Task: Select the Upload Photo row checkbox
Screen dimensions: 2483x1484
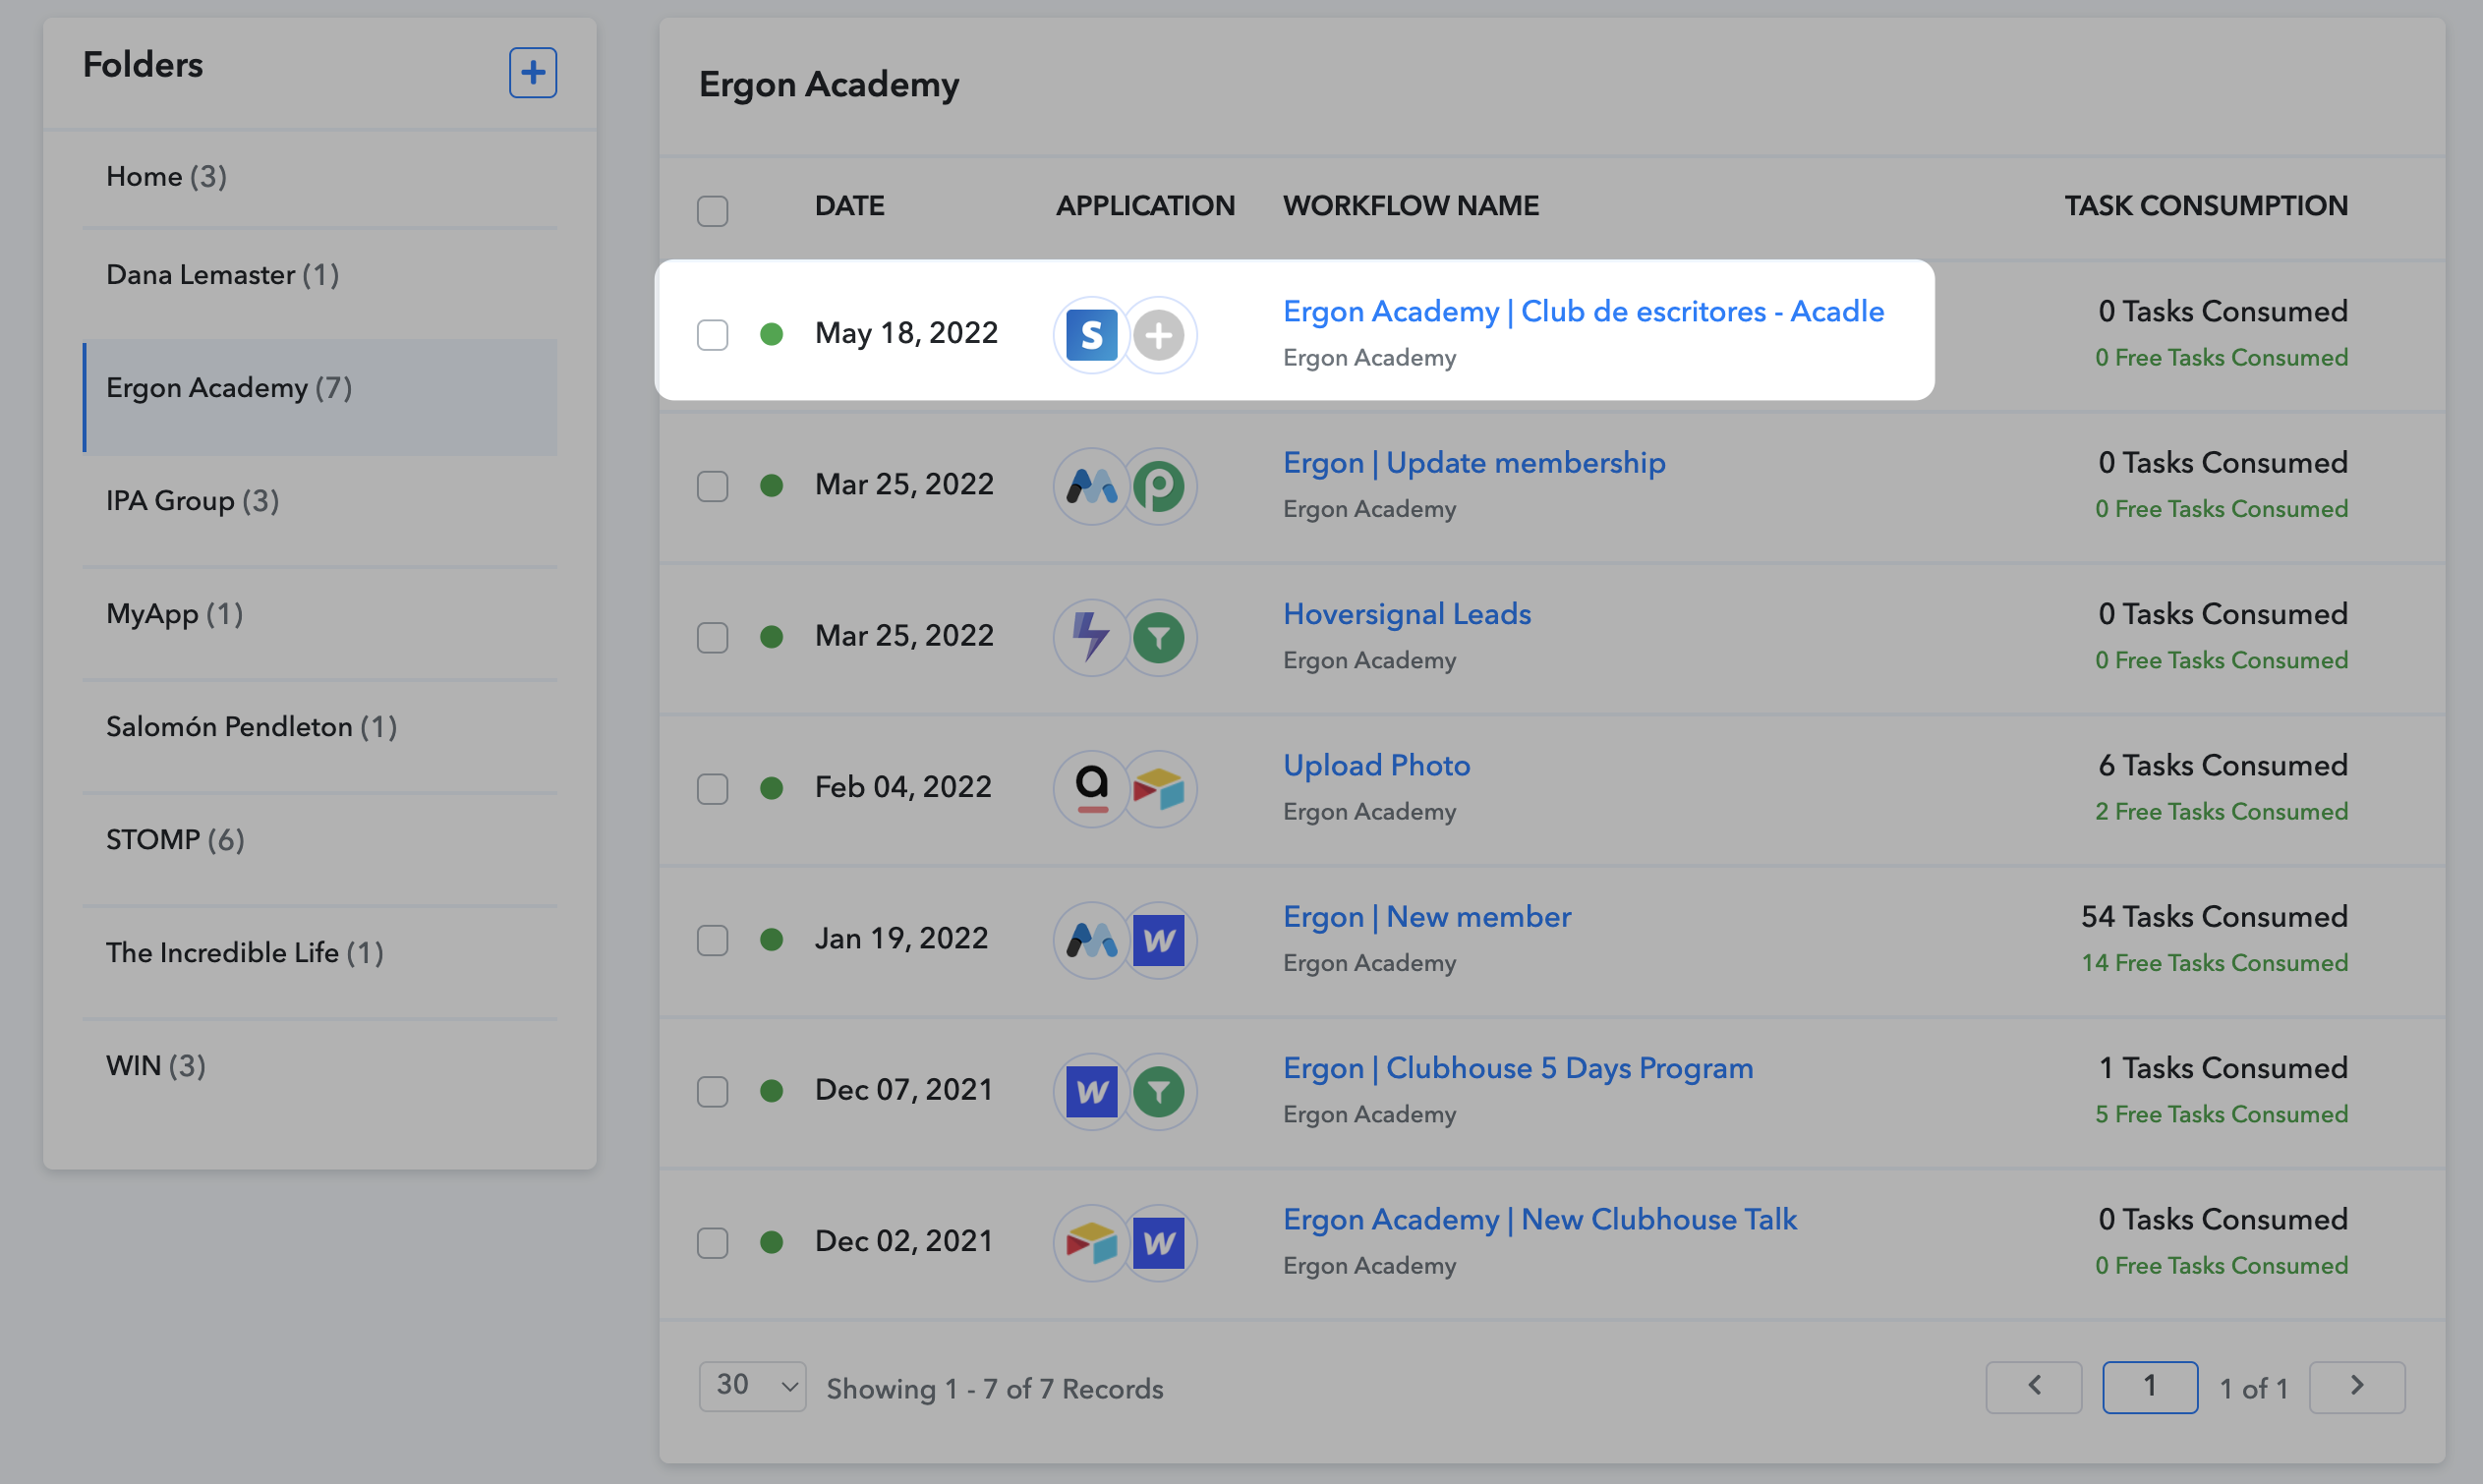Action: click(713, 789)
